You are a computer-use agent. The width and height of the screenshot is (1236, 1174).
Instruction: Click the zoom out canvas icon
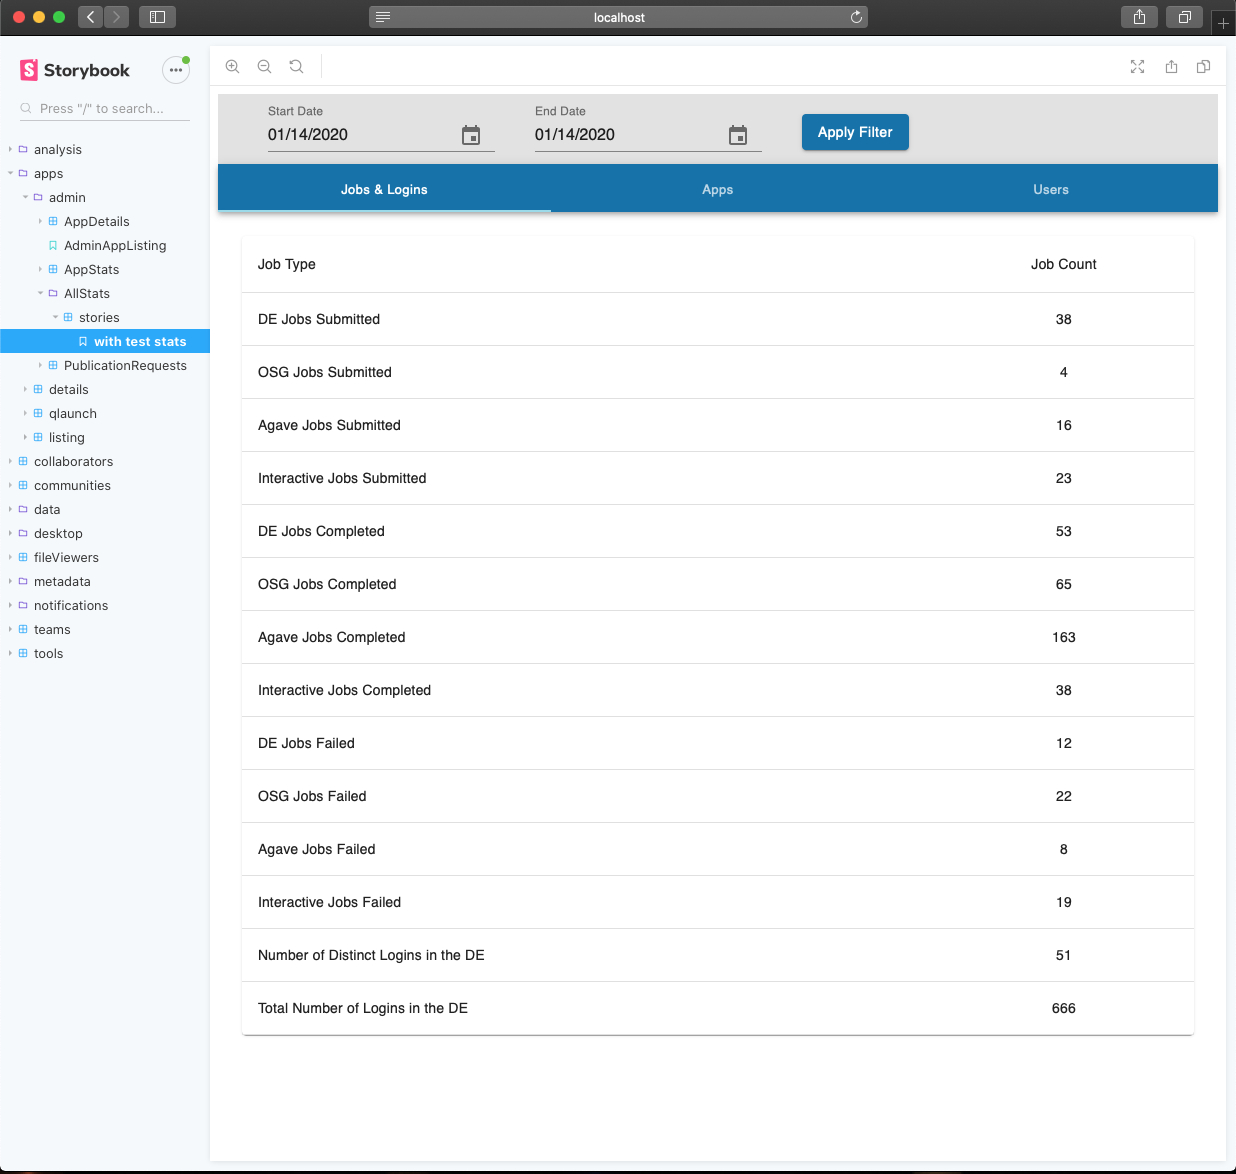(264, 67)
